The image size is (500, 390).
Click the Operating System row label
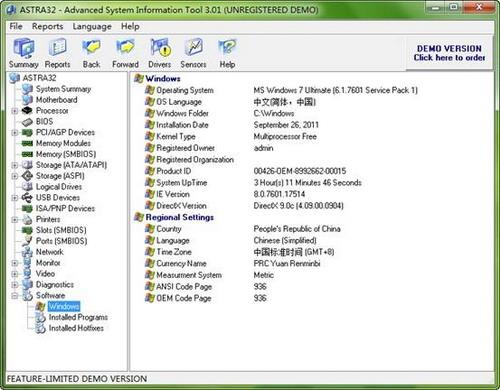(x=185, y=90)
